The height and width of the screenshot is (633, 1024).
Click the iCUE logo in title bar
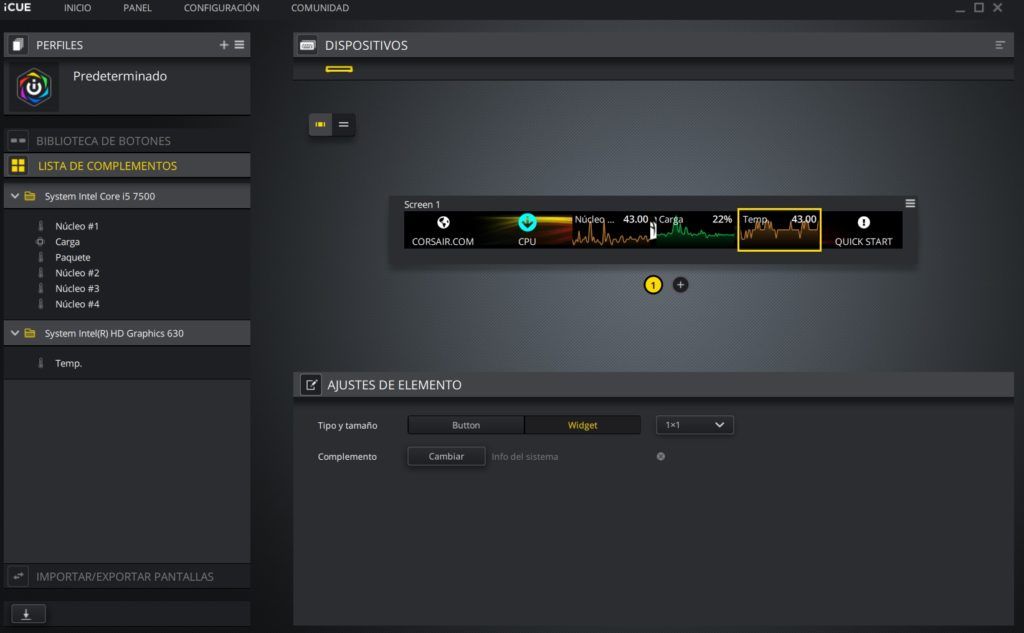pos(17,7)
